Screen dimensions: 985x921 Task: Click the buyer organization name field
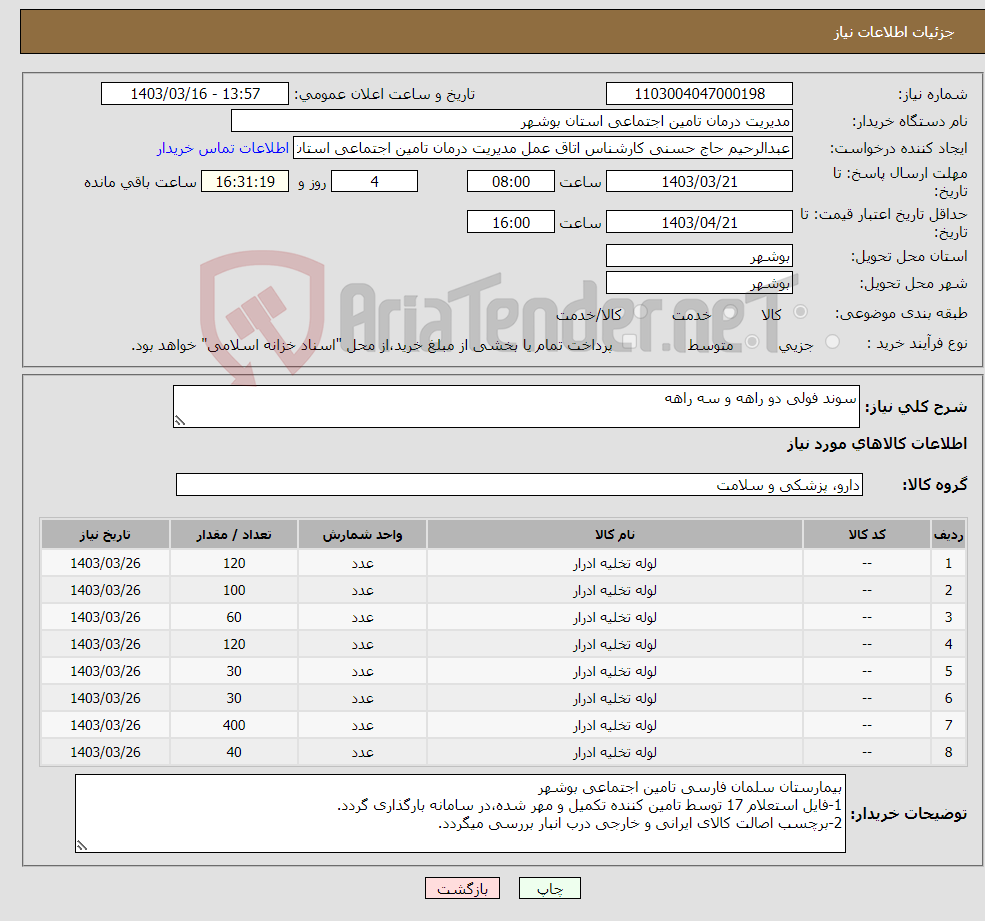point(511,121)
